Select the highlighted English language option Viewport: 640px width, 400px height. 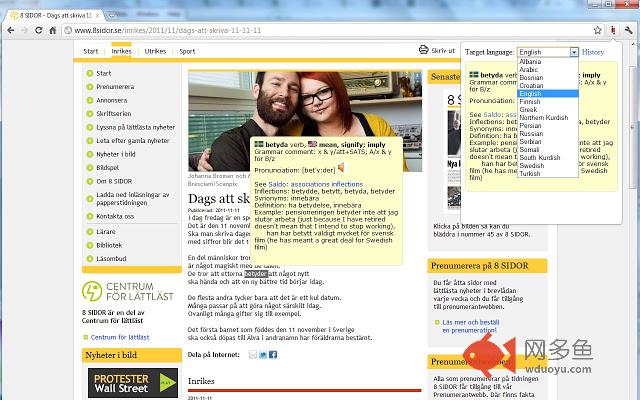[547, 93]
